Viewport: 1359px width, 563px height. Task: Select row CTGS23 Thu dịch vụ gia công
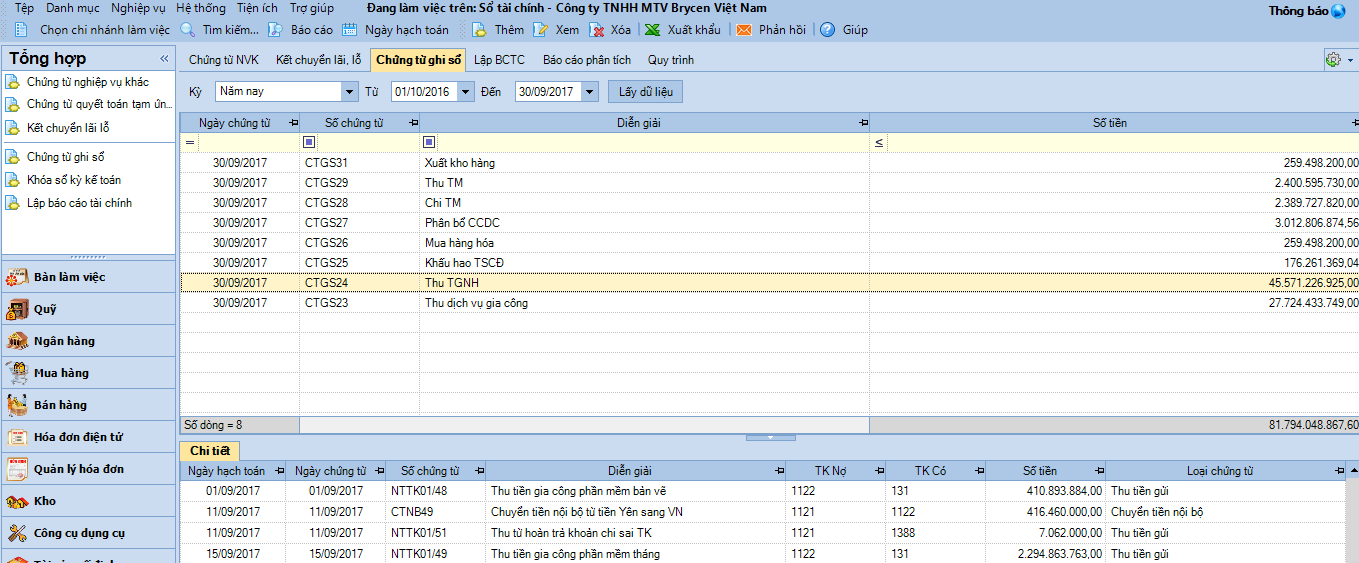coord(768,303)
